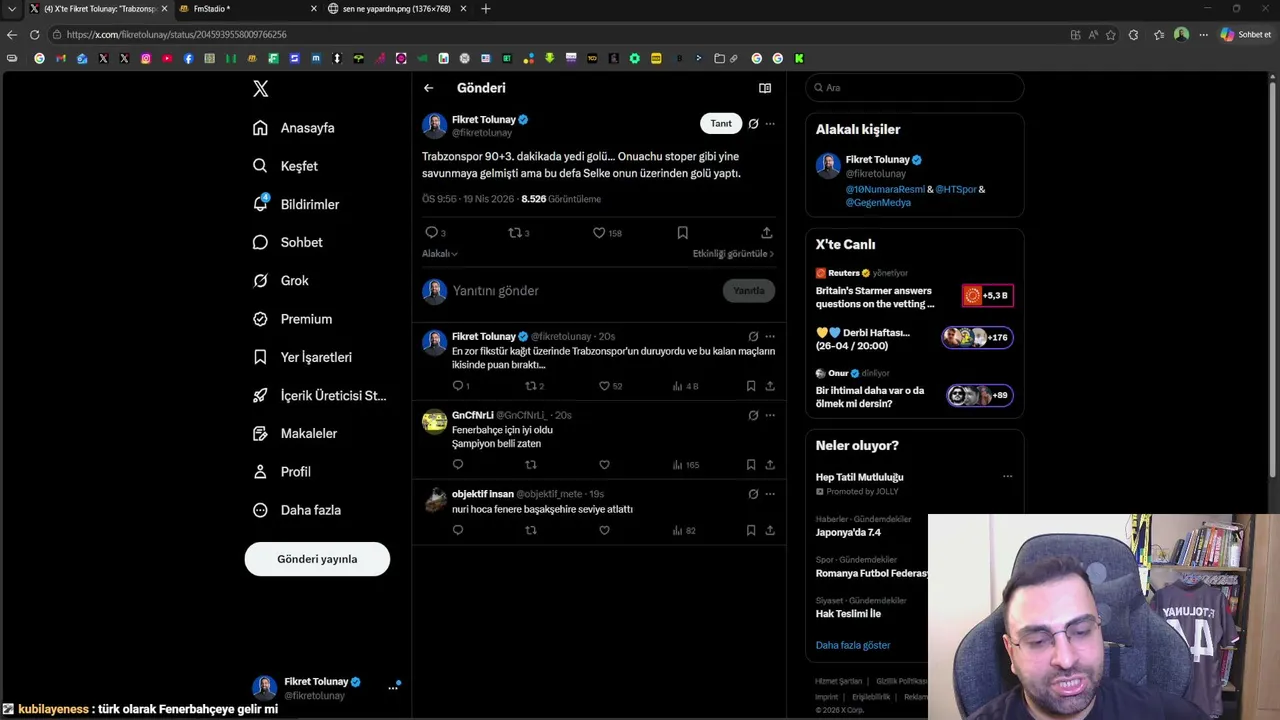Open more options on the fikstür reply

tap(770, 337)
